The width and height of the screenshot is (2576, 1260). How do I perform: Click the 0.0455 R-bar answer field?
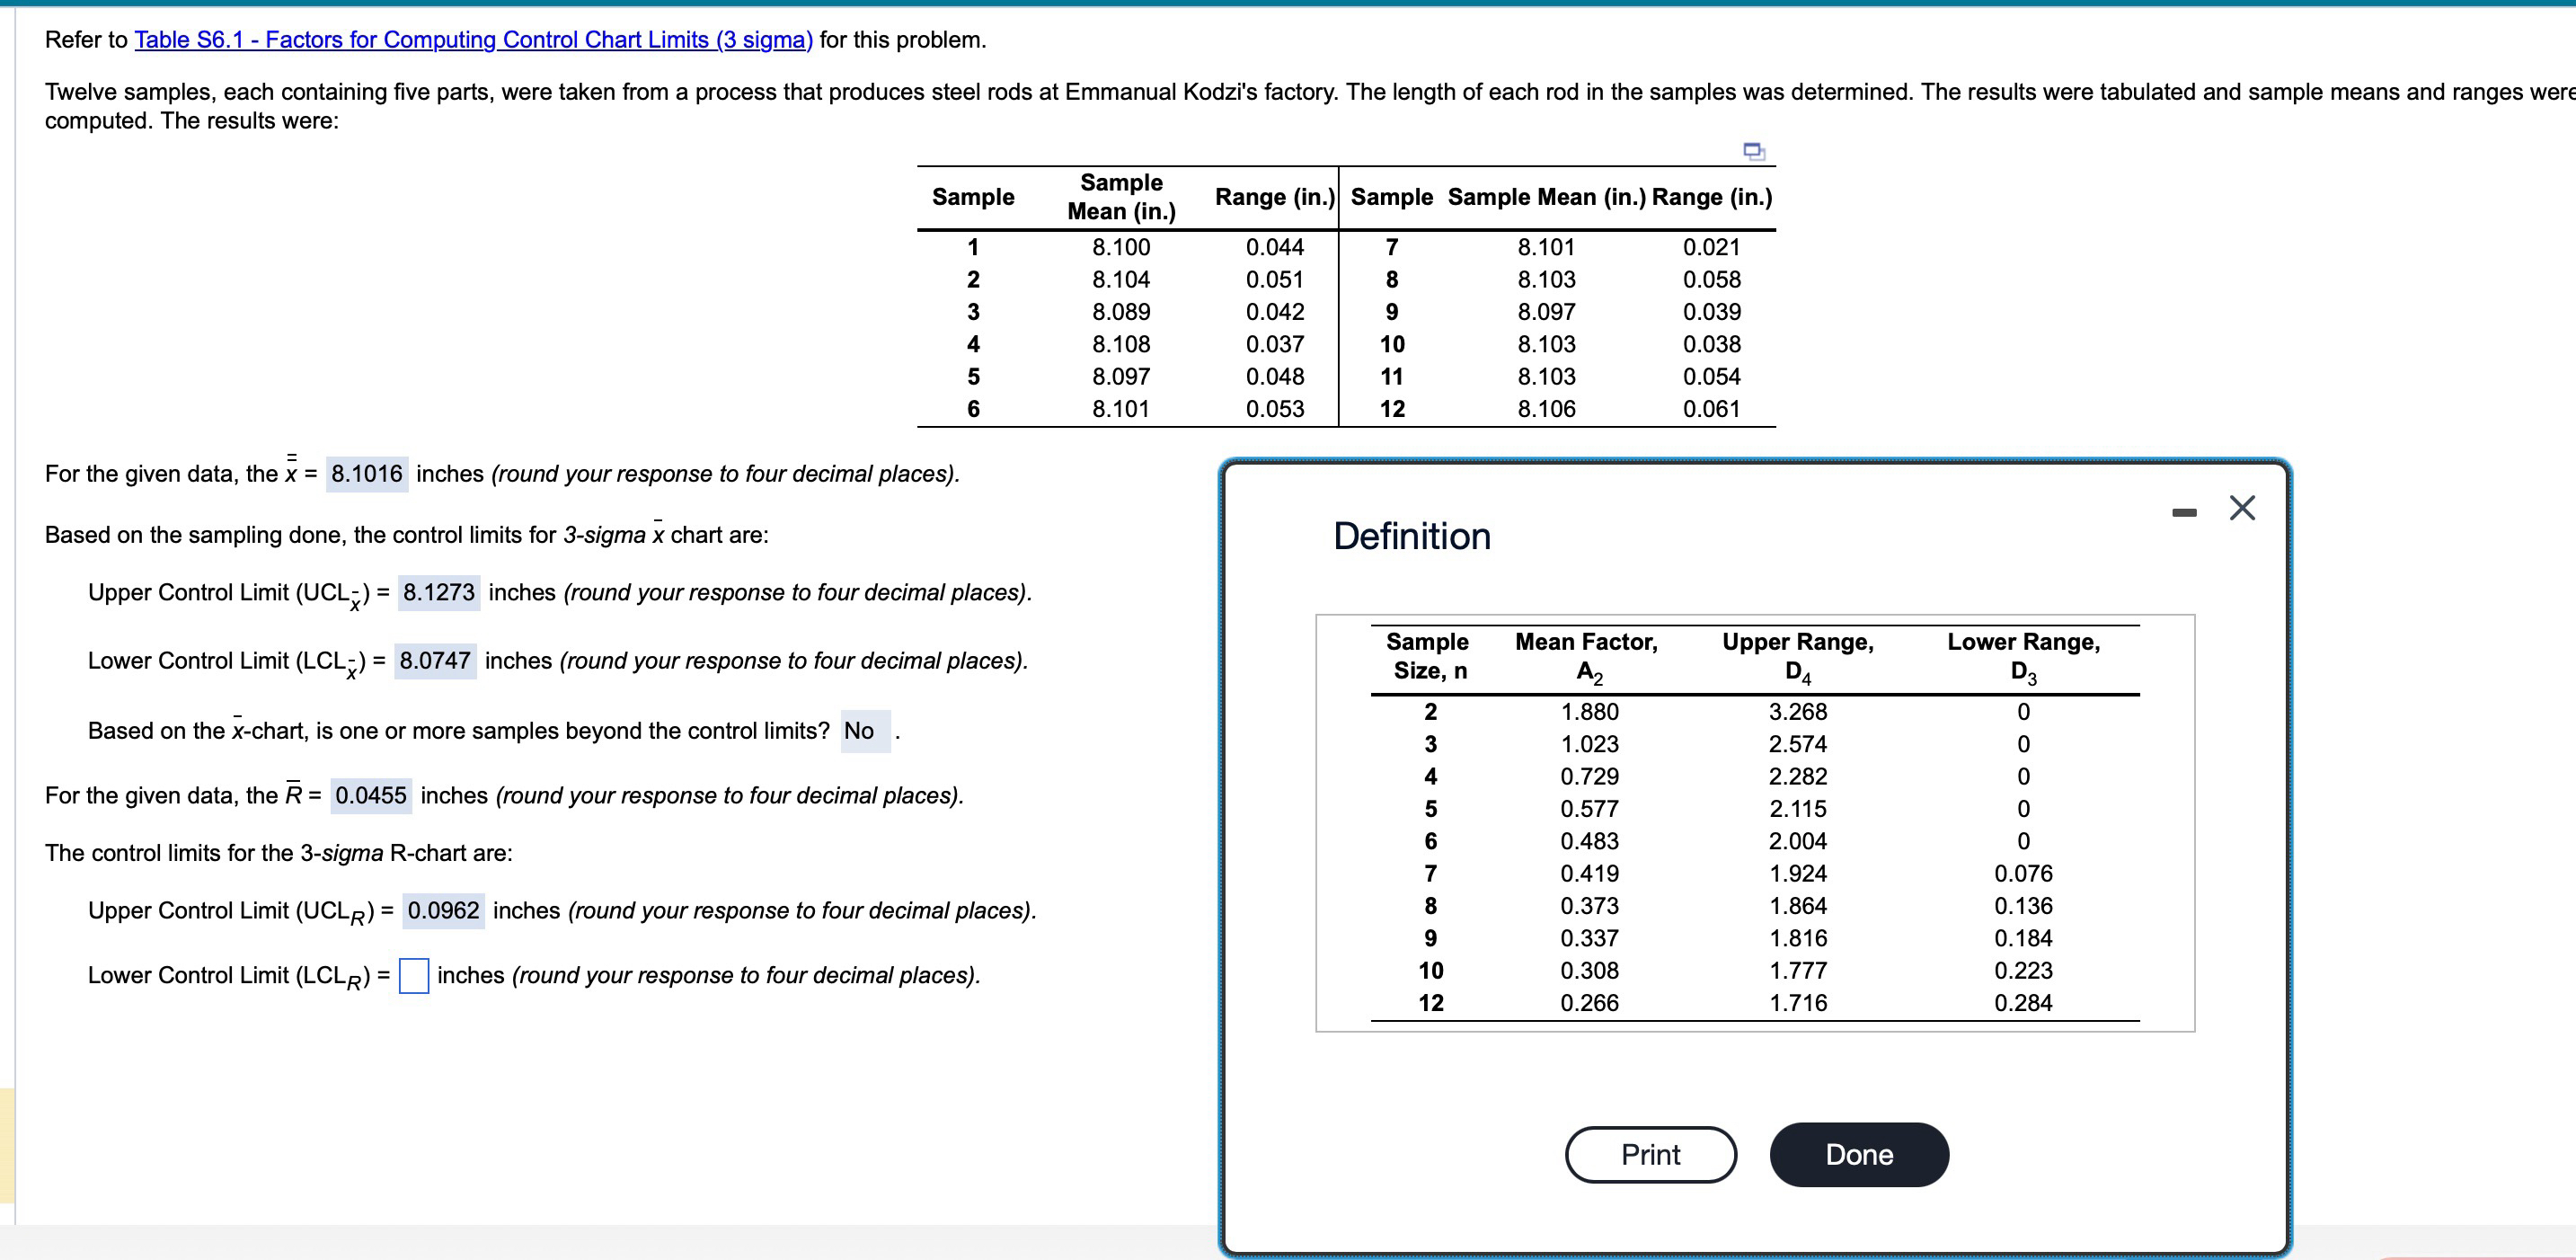tap(371, 796)
